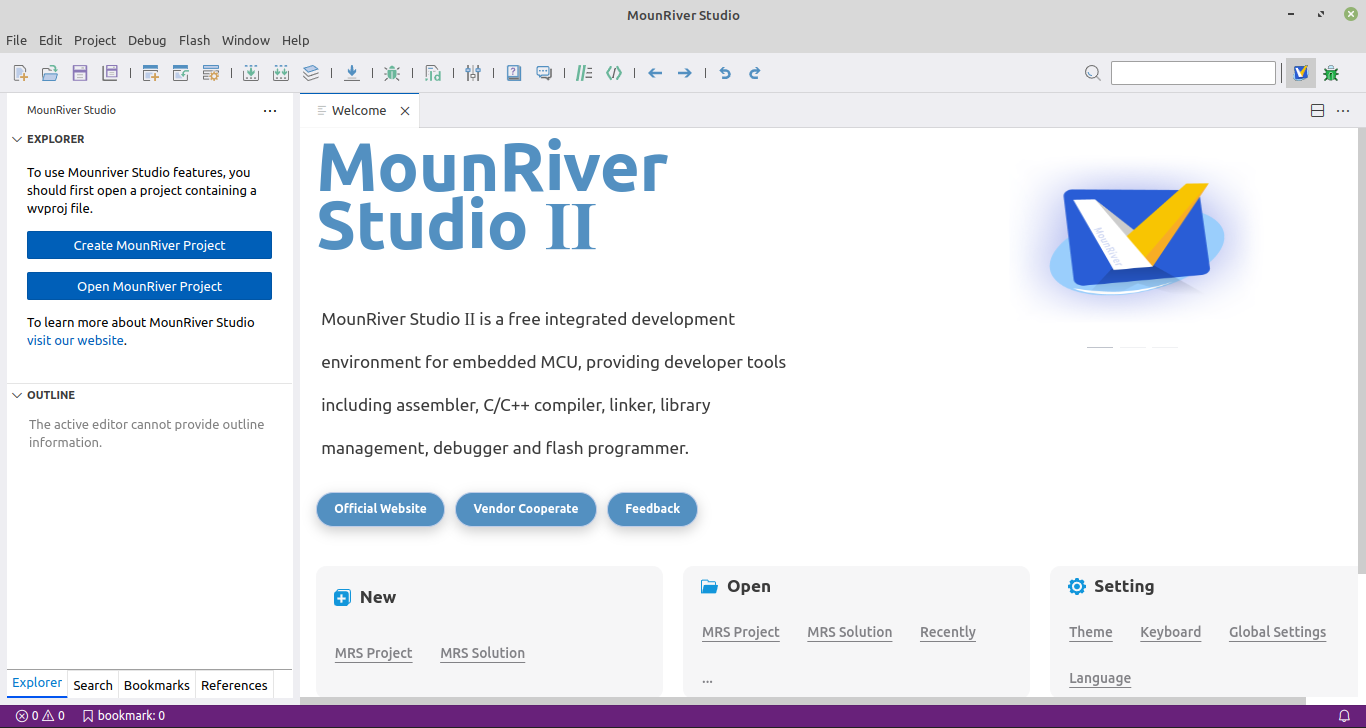This screenshot has height=728, width=1366.
Task: Open the Global Settings link
Action: pos(1278,632)
